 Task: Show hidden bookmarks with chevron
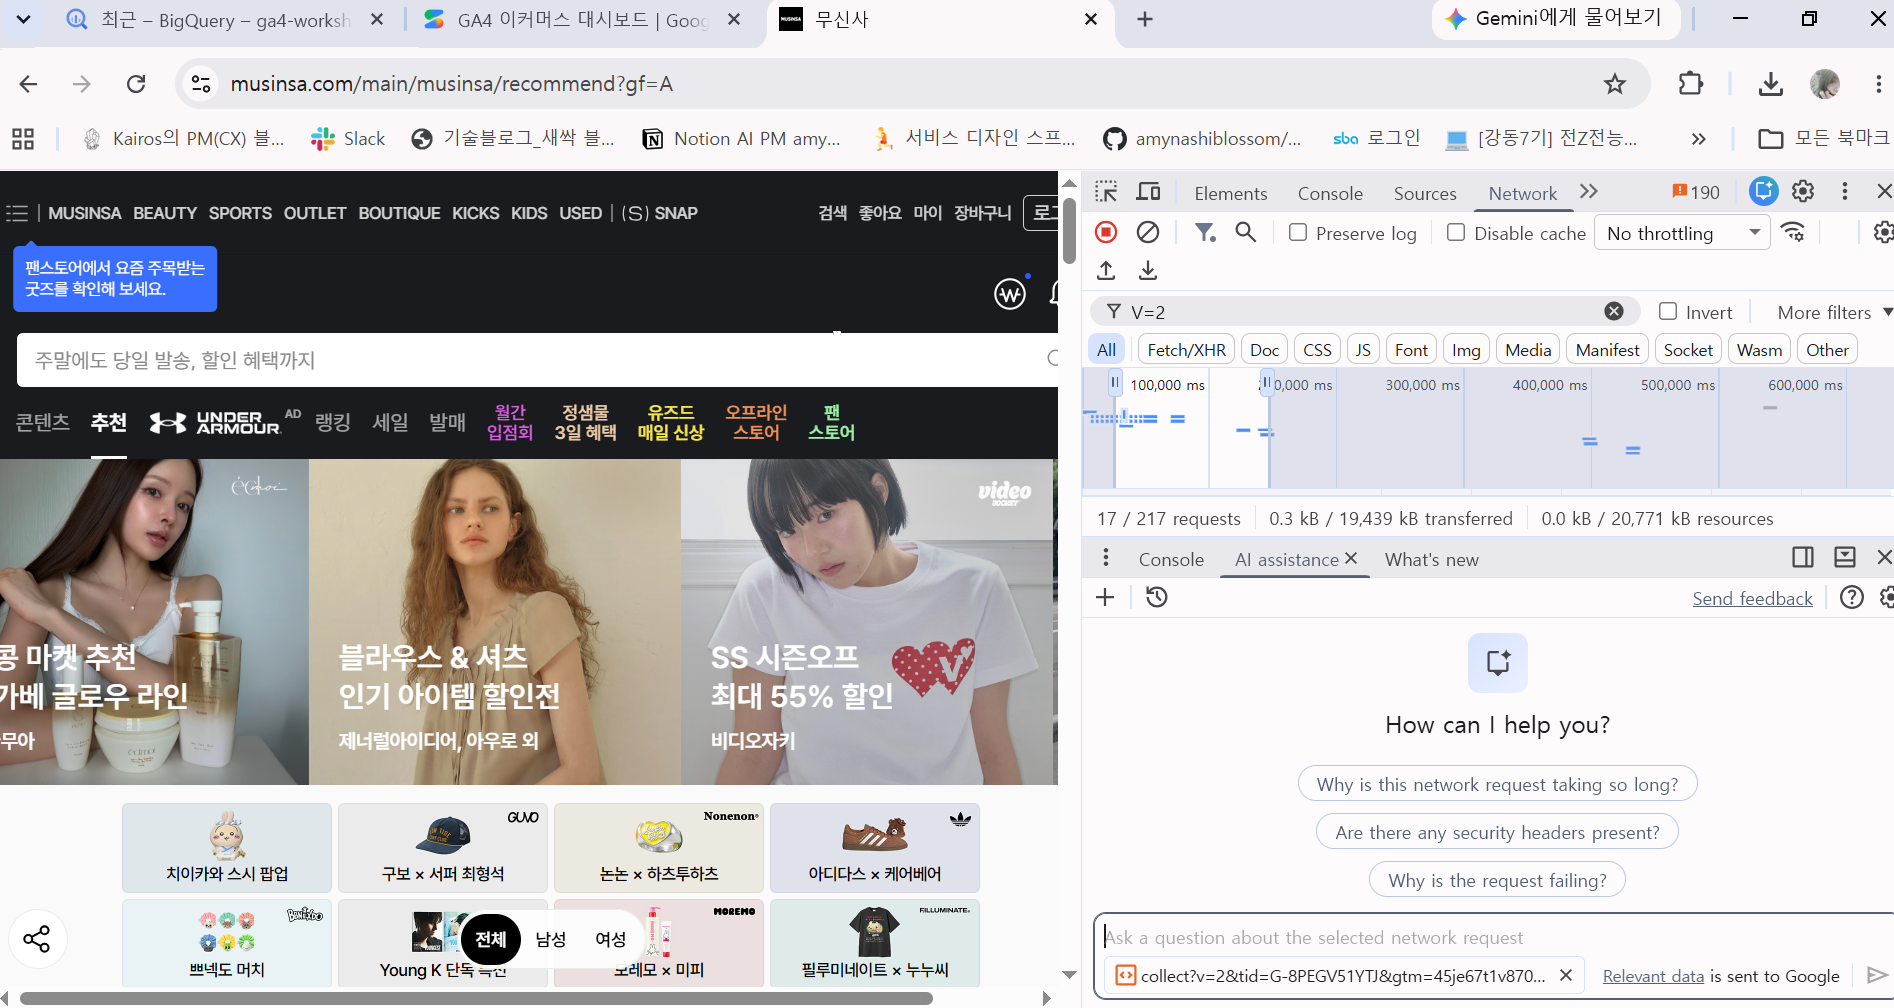pos(1698,139)
